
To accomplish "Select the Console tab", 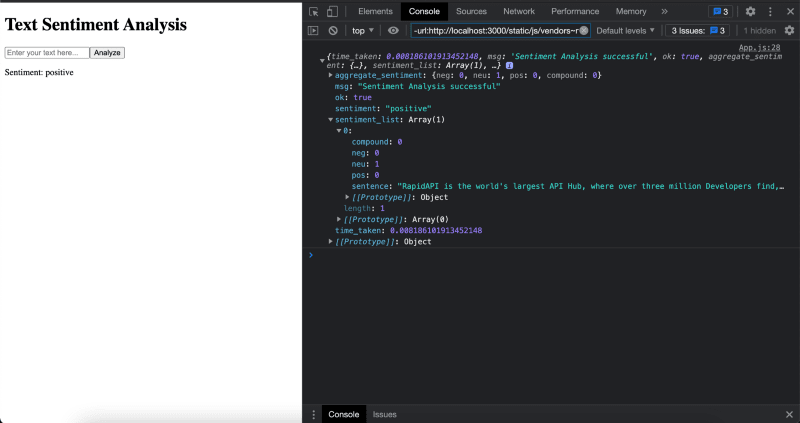I will point(424,11).
